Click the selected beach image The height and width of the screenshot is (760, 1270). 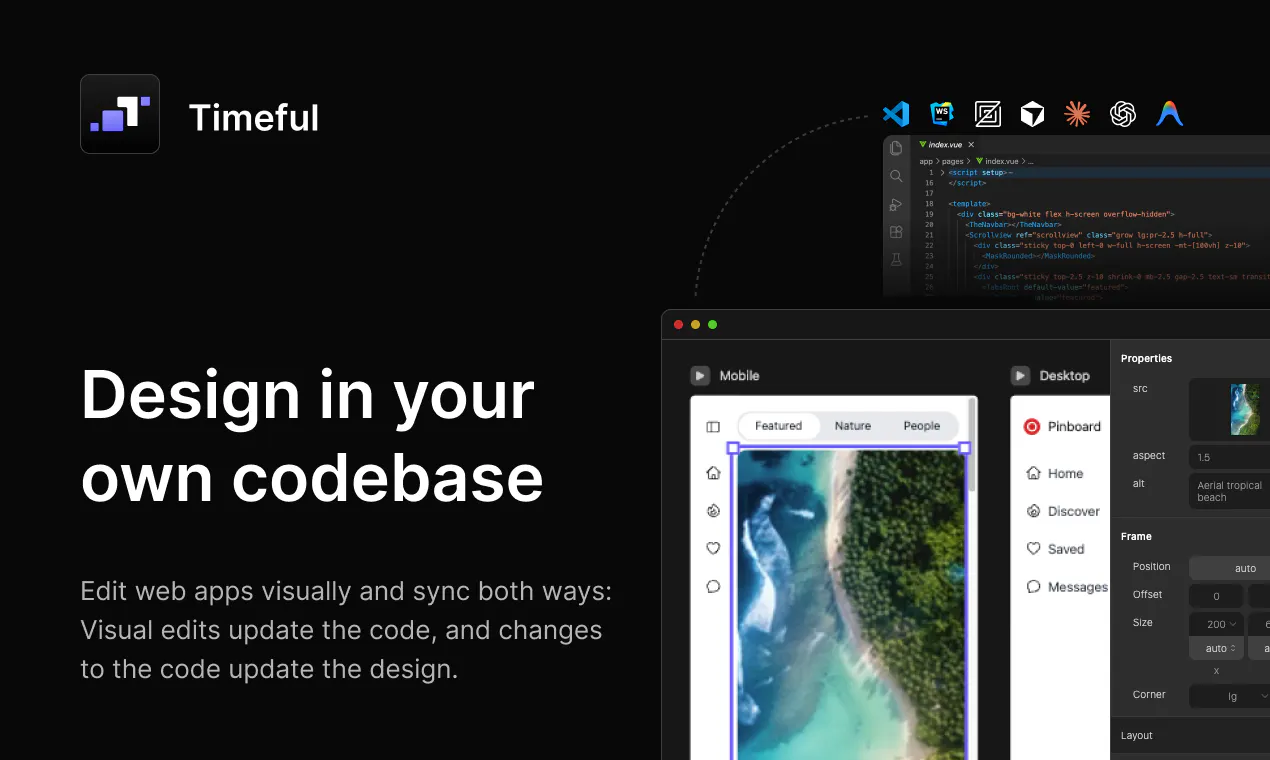(850, 604)
